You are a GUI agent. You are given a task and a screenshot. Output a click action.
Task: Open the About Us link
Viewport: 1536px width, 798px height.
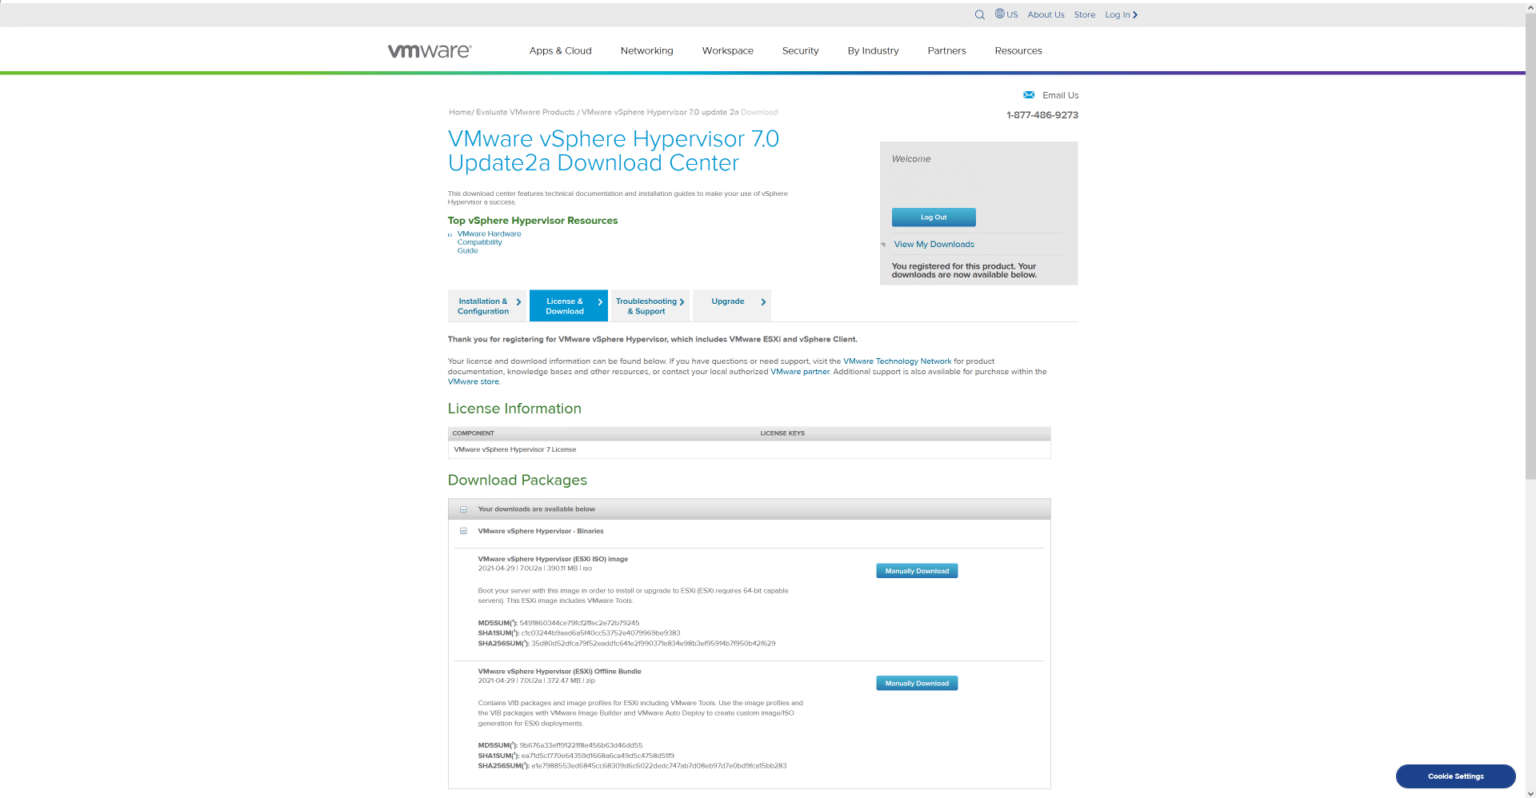1046,15
